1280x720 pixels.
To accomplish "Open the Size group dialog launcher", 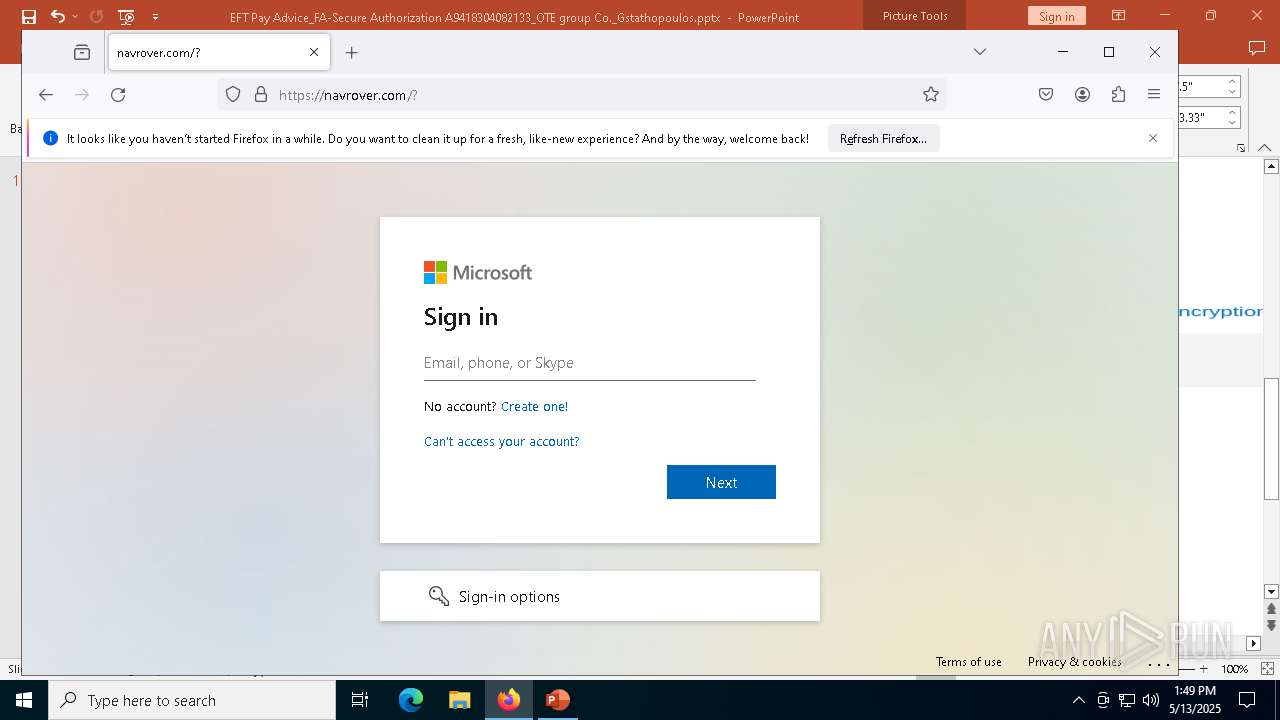I will click(1241, 148).
